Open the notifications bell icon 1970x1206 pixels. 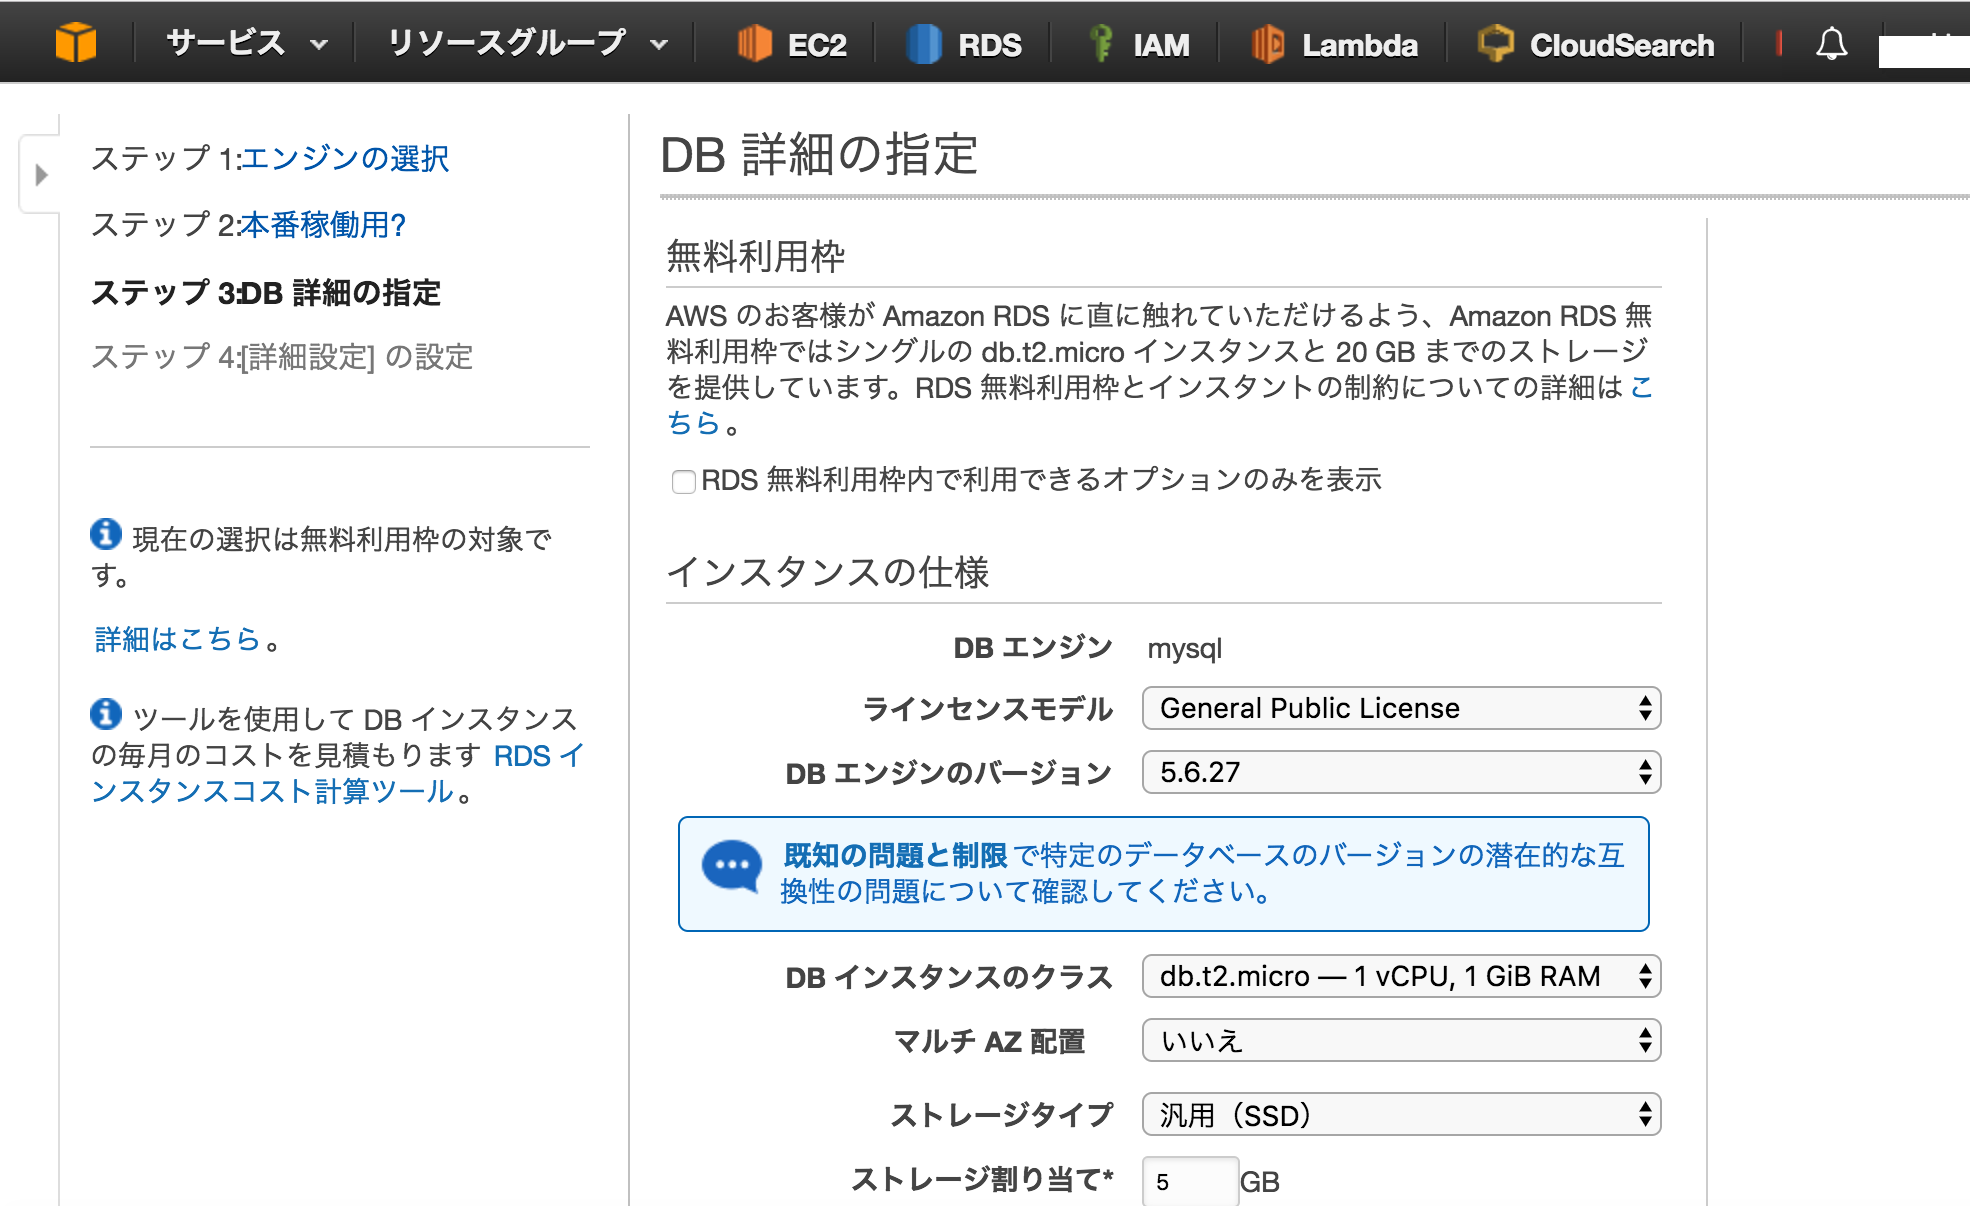pyautogui.click(x=1831, y=44)
